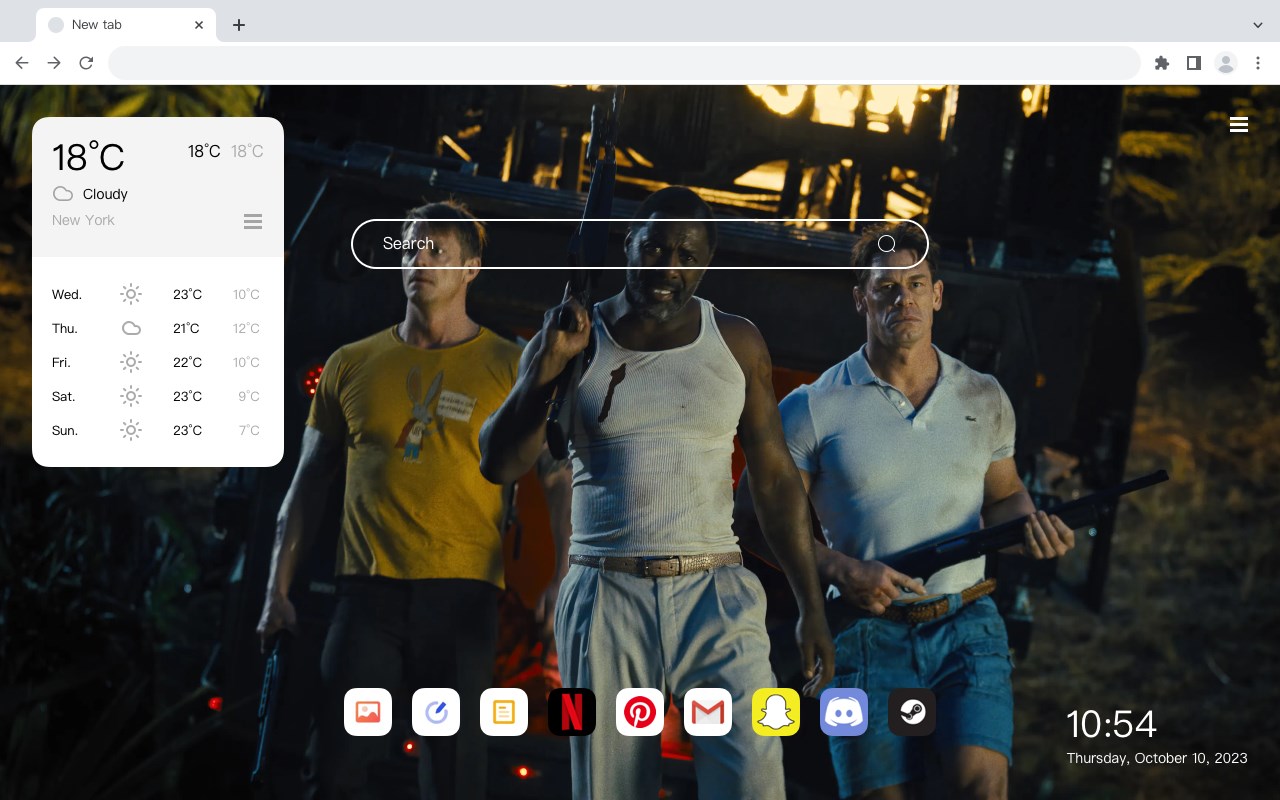
Task: Click the 10:54 clock display
Action: 1111,724
